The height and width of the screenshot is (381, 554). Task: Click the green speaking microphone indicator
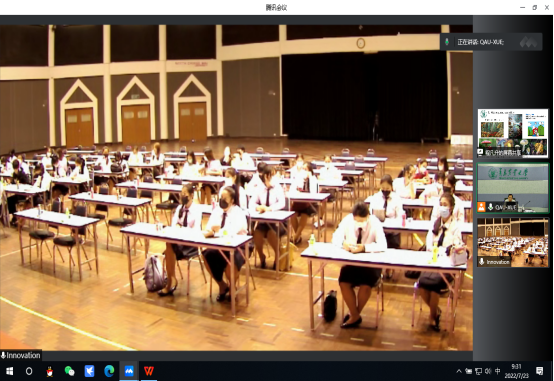tap(447, 42)
